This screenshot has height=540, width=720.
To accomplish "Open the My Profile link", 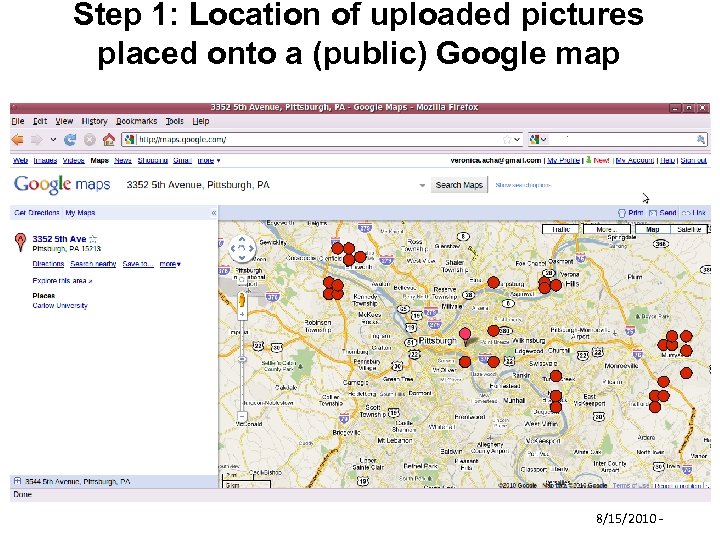I will [x=563, y=160].
